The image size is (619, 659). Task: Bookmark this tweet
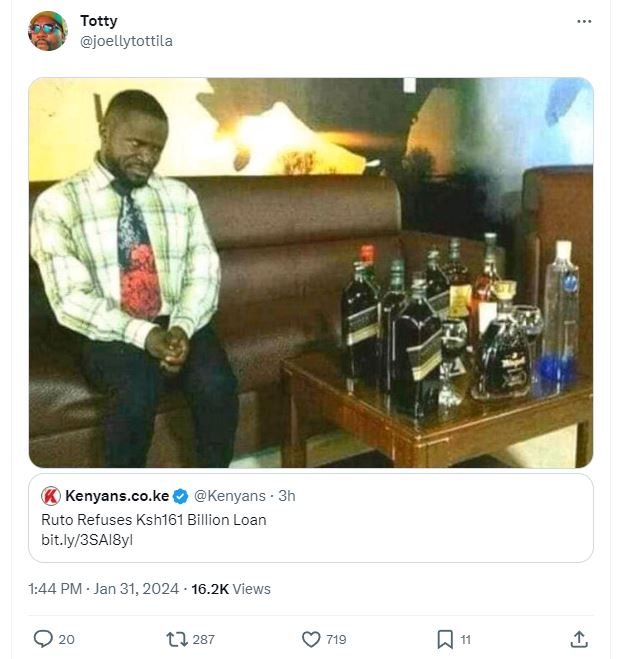[x=445, y=638]
